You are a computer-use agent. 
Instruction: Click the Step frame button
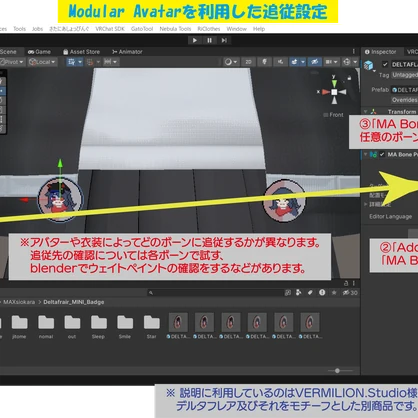[224, 40]
